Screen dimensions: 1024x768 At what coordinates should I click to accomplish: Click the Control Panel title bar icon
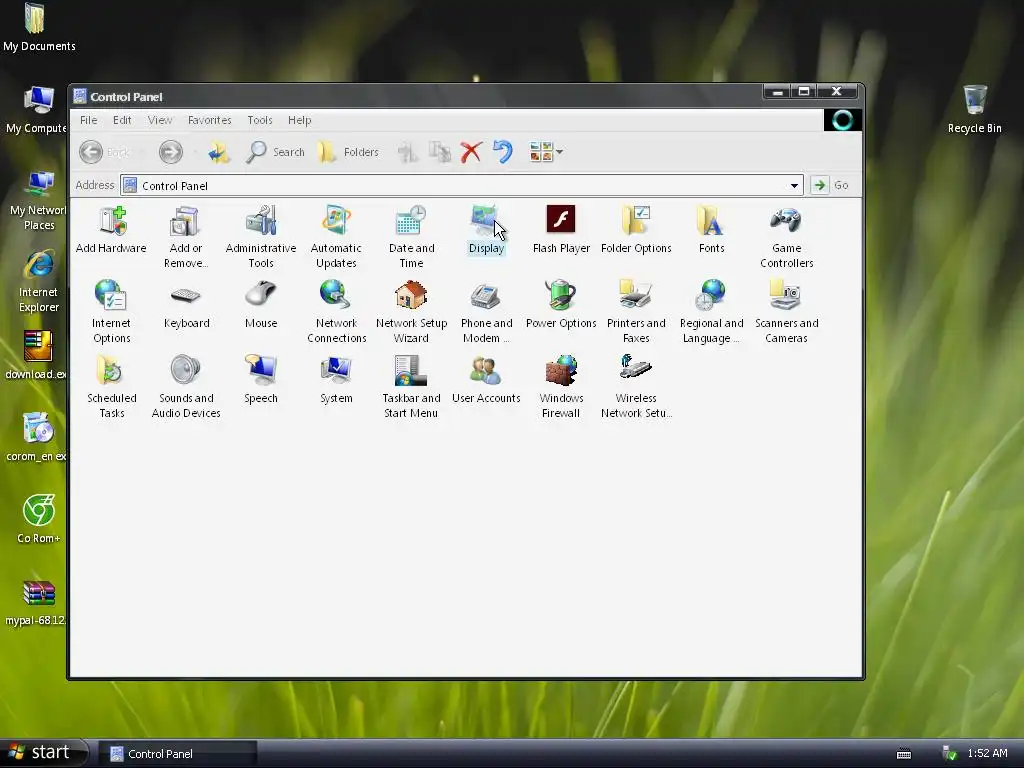[x=80, y=97]
